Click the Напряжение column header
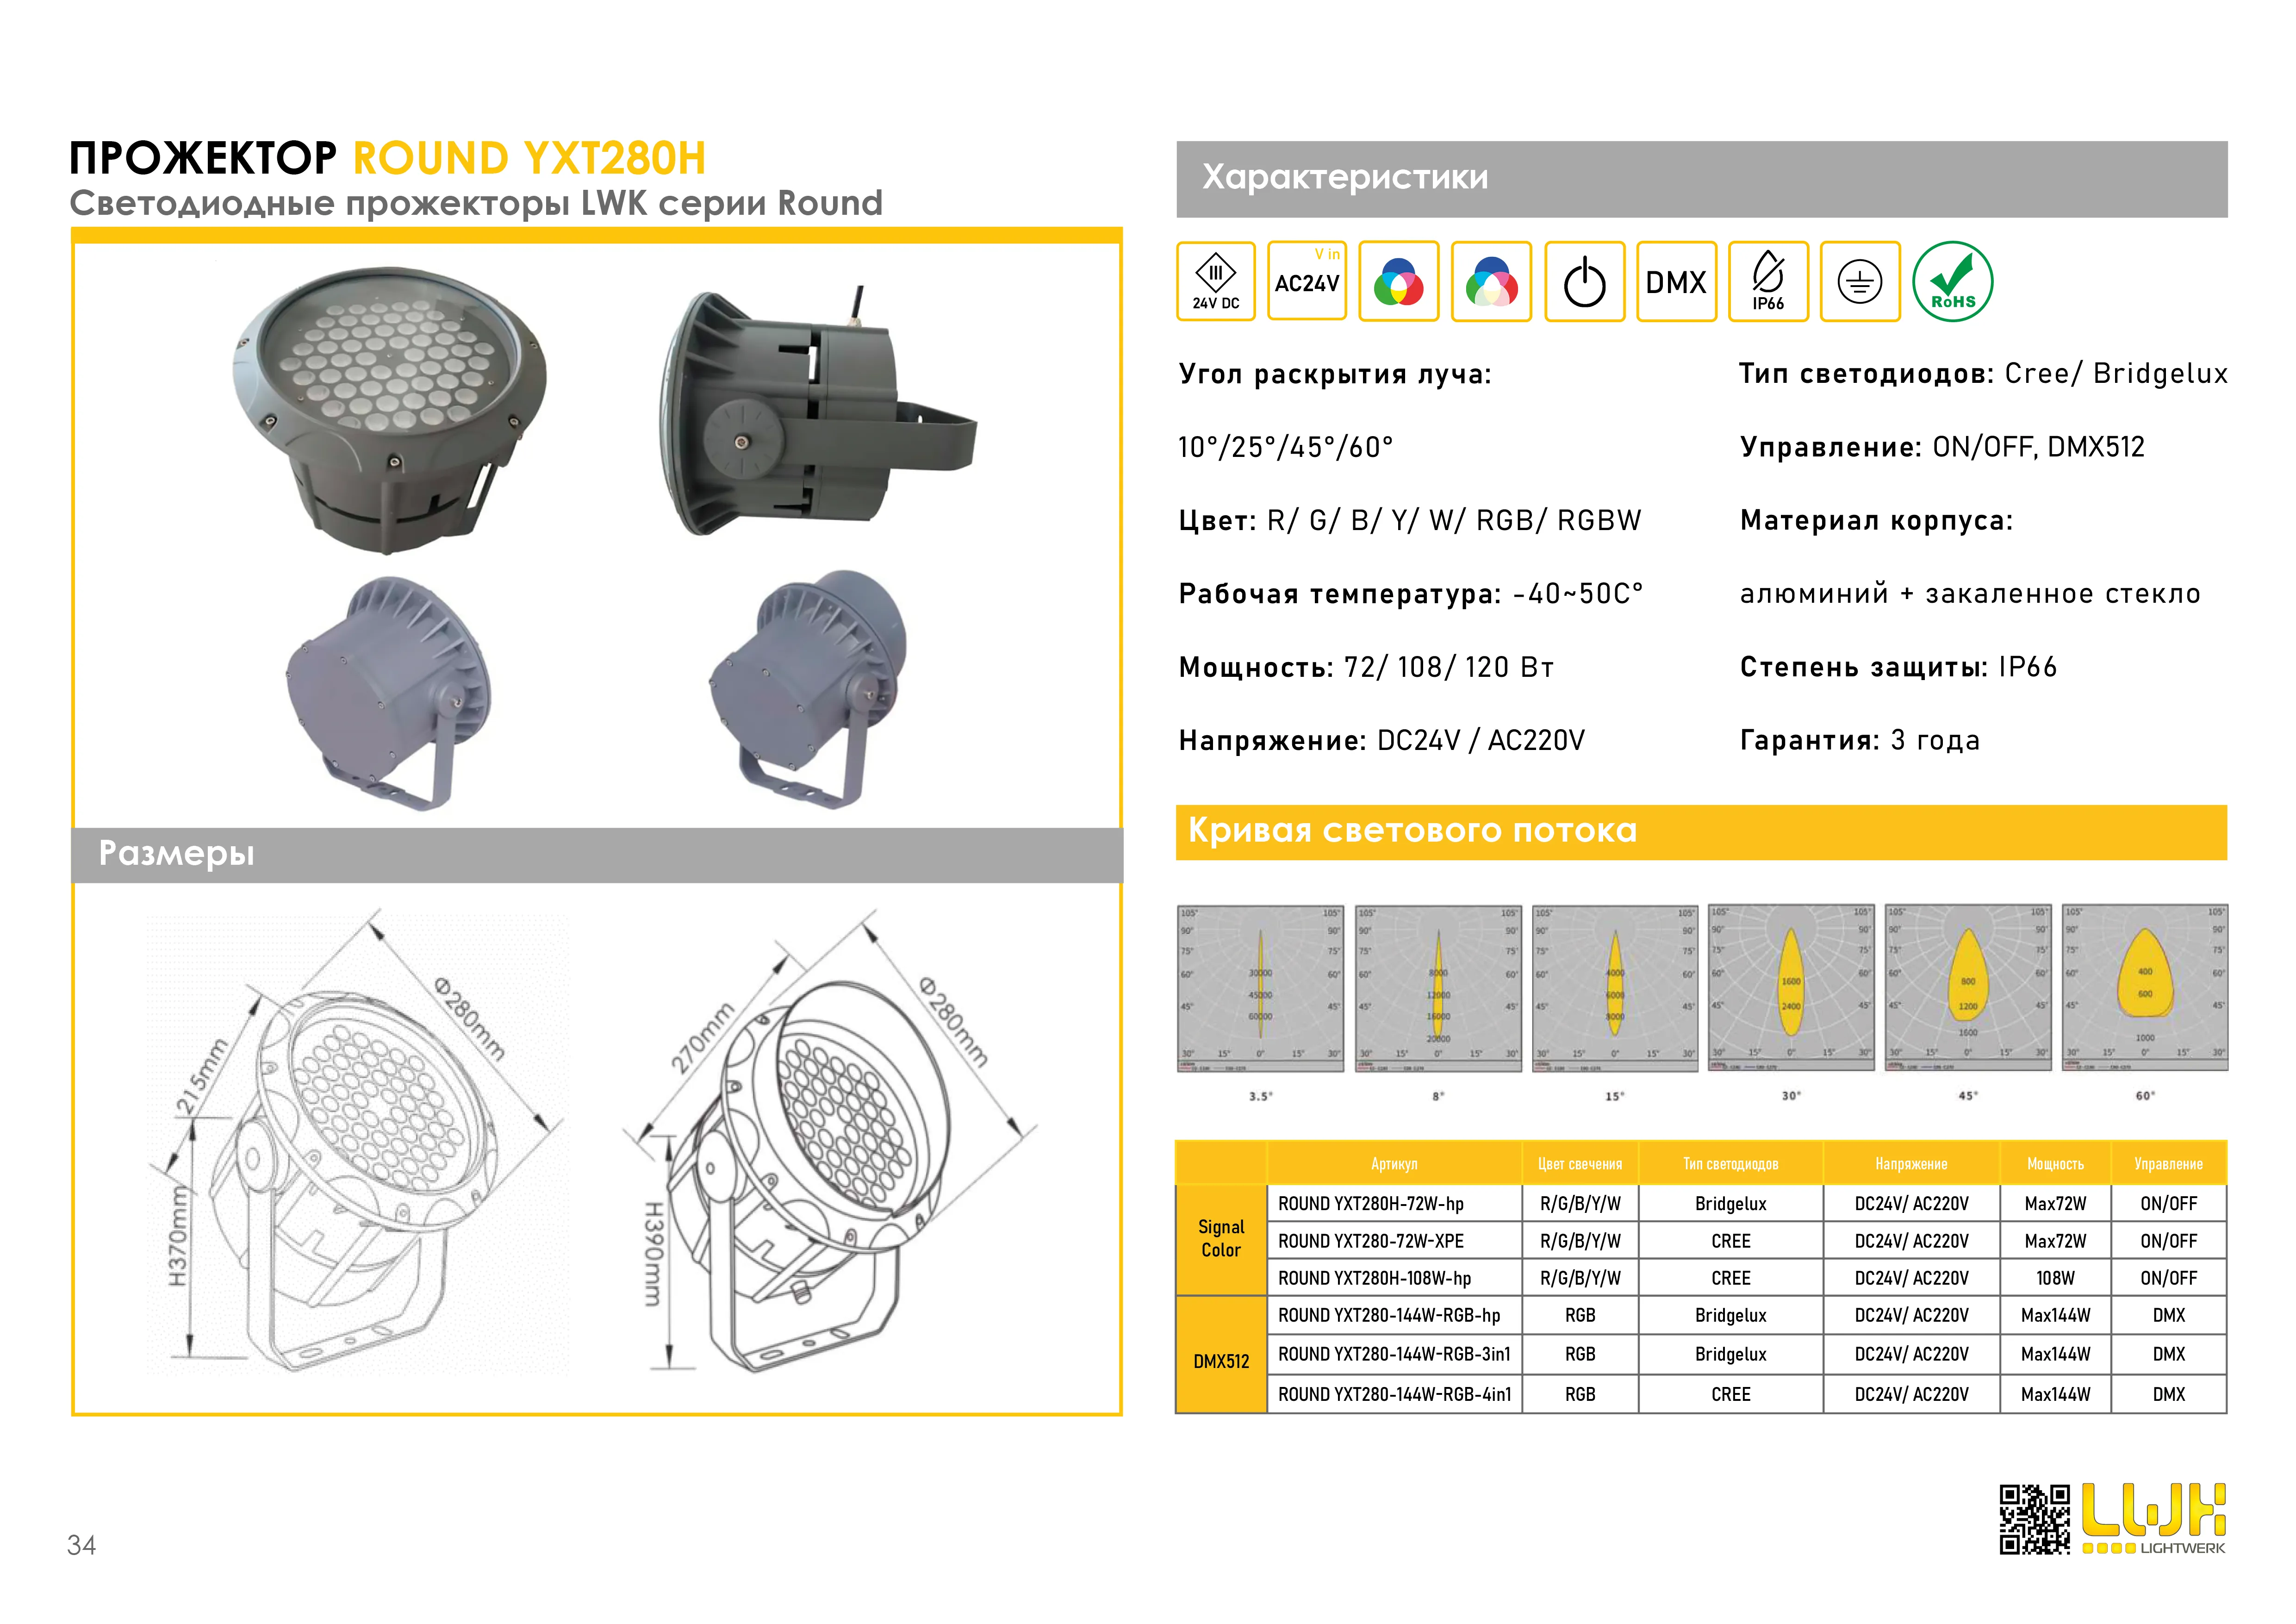2296x1624 pixels. tap(1911, 1164)
